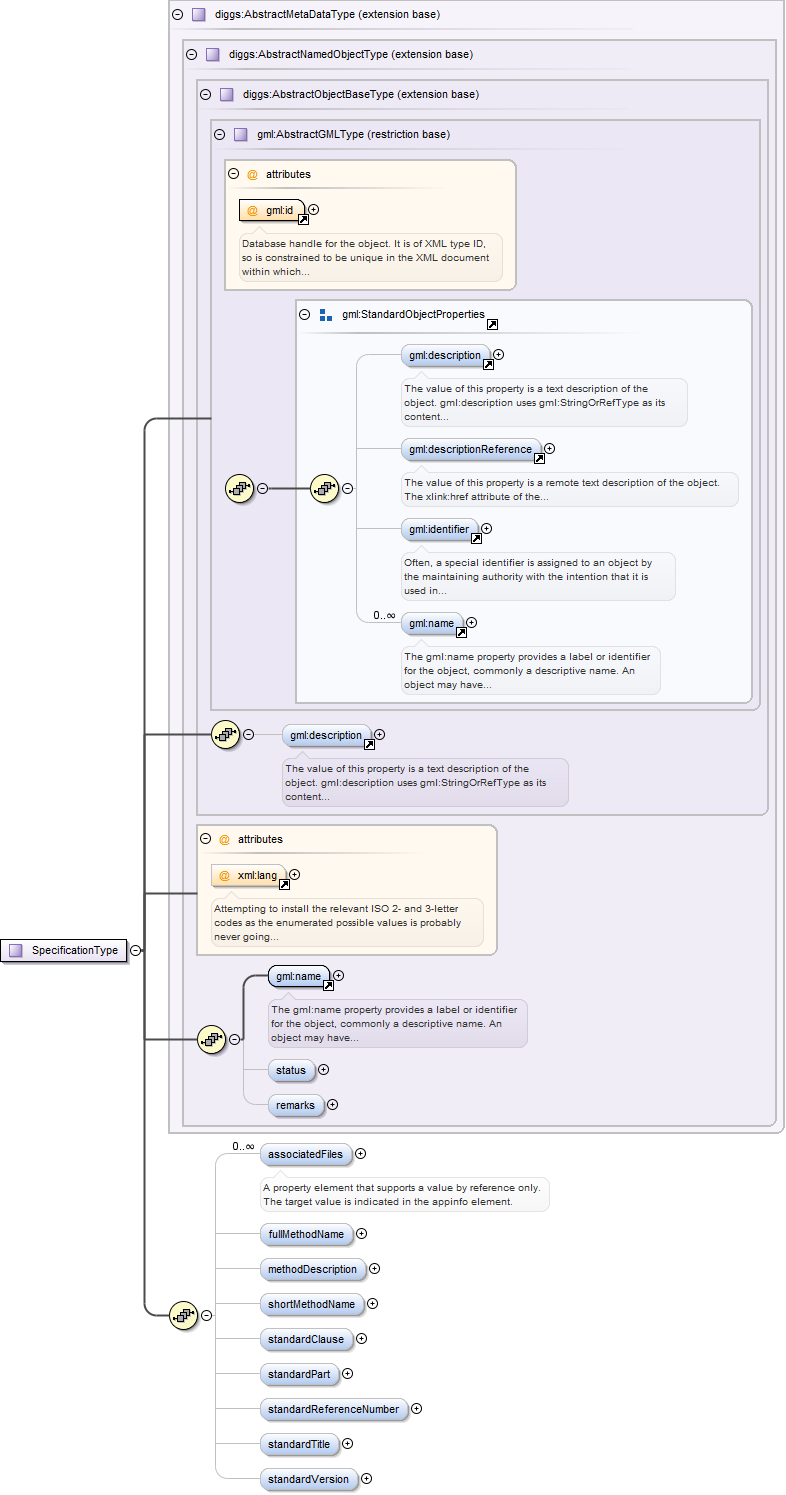Open the gml:identifier element link
This screenshot has height=1495, width=786.
(x=476, y=538)
